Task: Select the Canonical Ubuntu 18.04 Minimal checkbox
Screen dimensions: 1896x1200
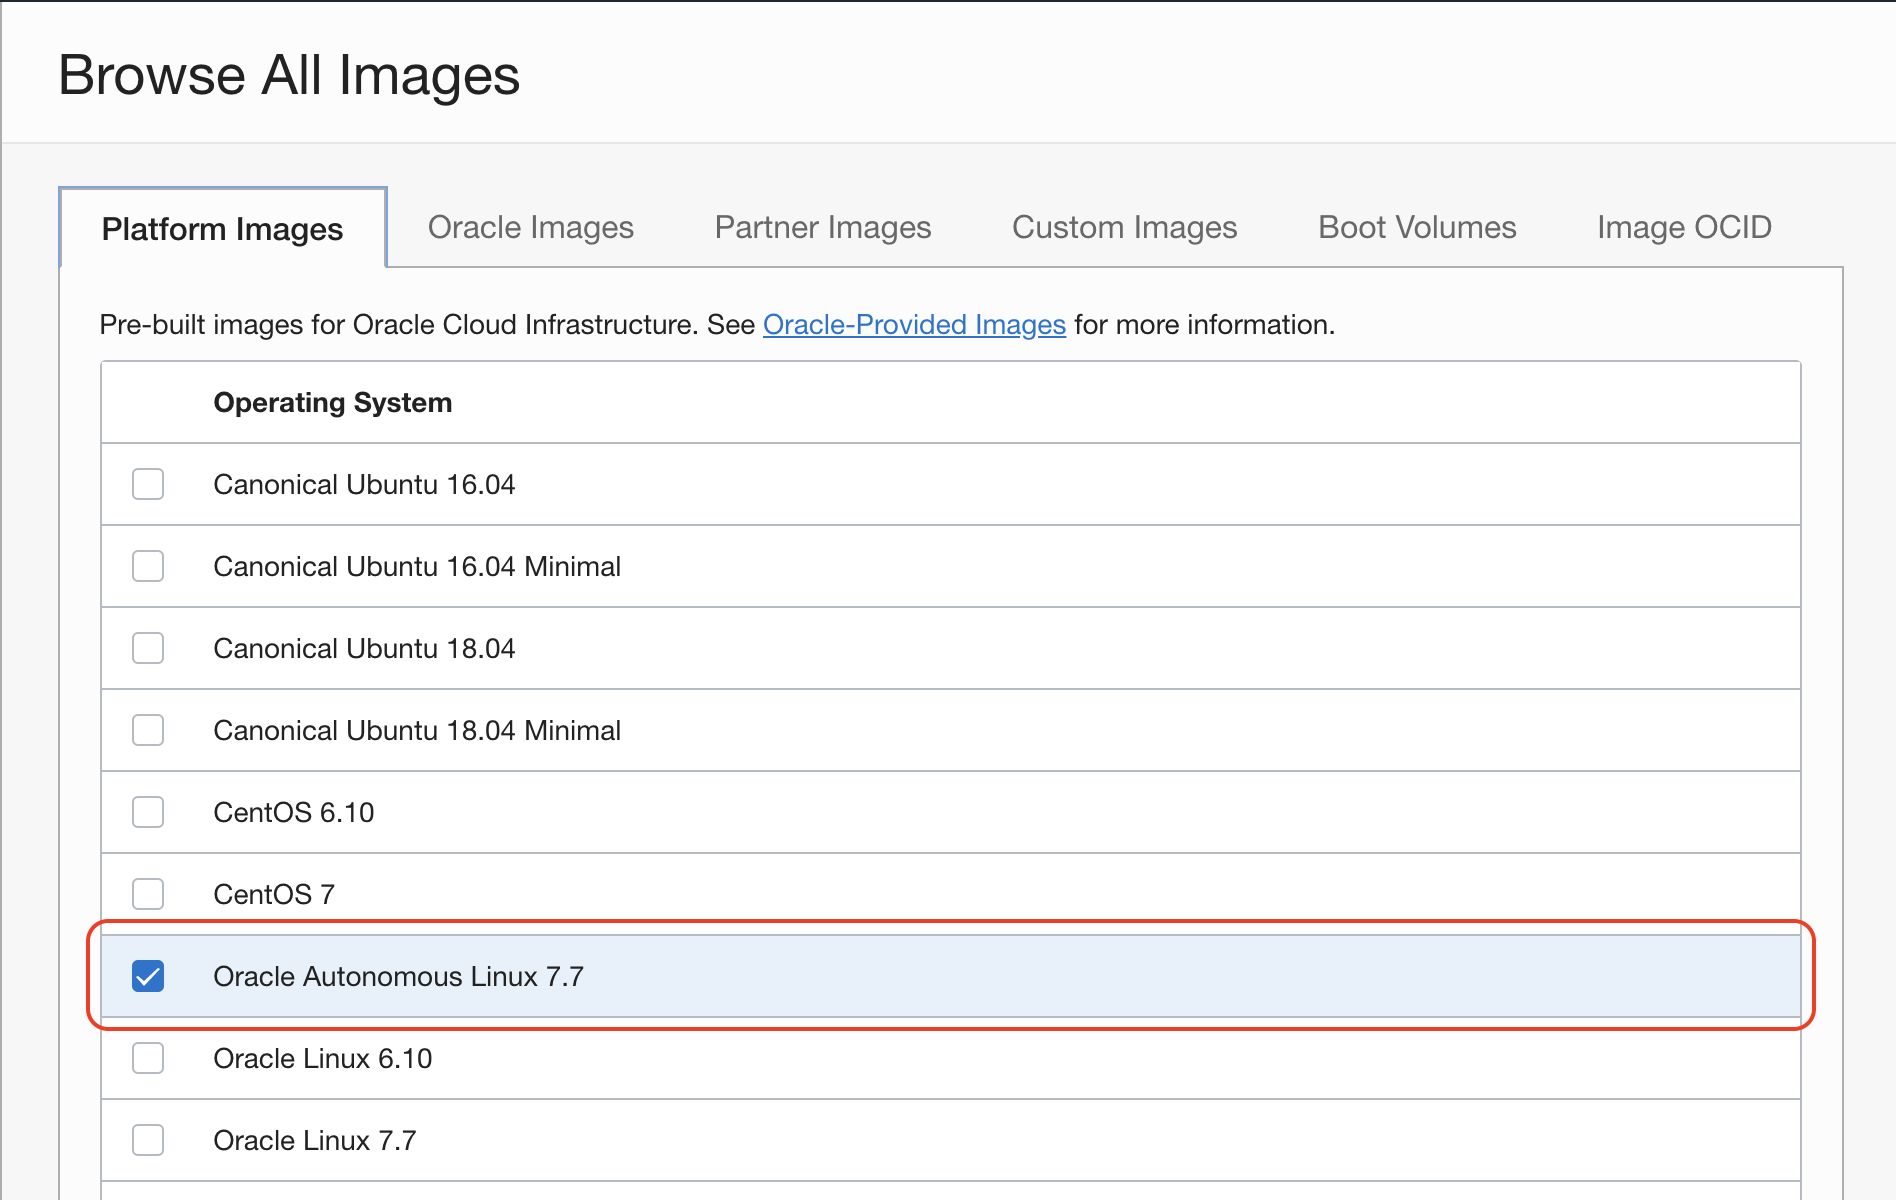Action: click(148, 730)
